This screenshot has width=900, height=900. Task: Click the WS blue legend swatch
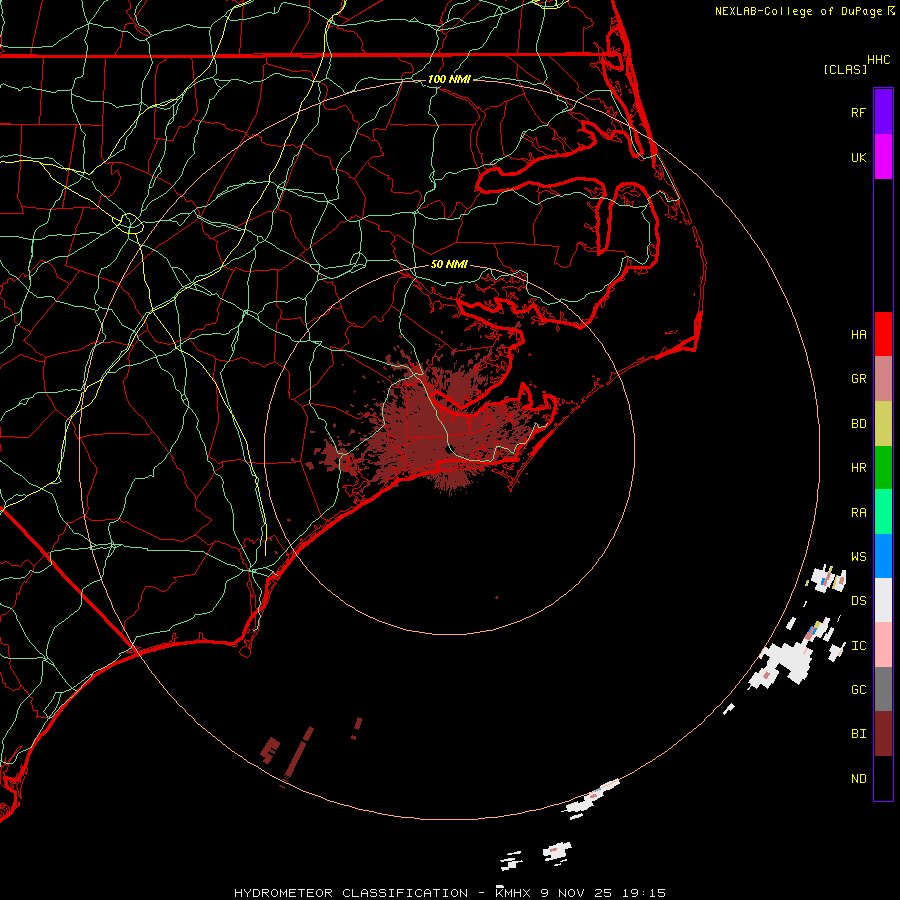[x=883, y=556]
